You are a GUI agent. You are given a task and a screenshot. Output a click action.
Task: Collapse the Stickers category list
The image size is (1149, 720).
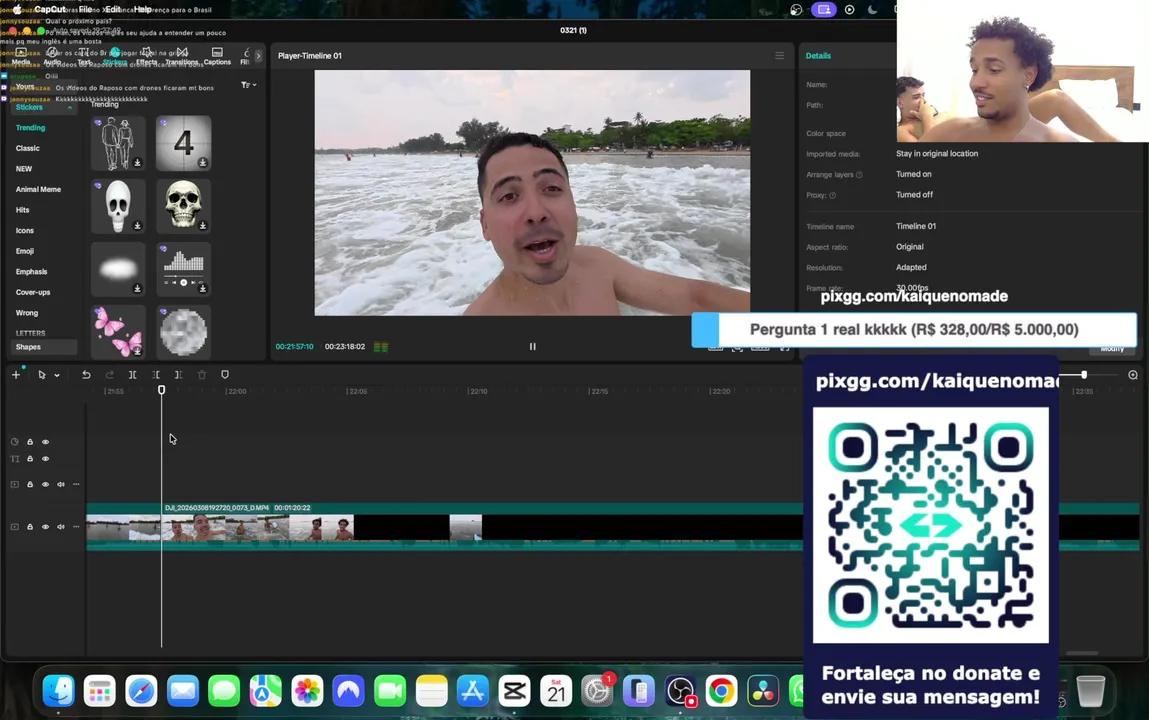click(x=70, y=108)
